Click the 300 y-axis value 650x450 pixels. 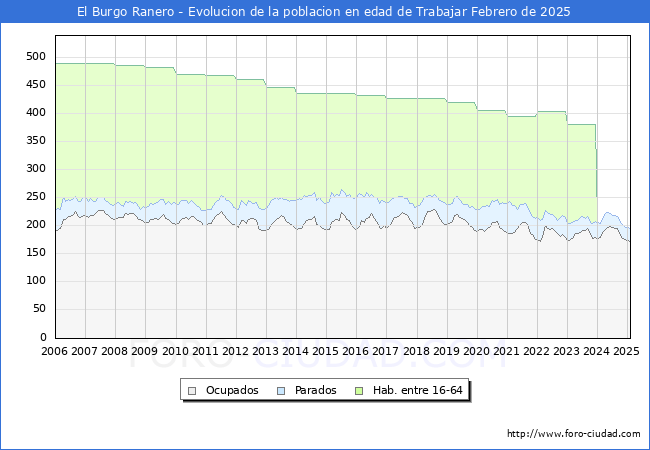(36, 169)
